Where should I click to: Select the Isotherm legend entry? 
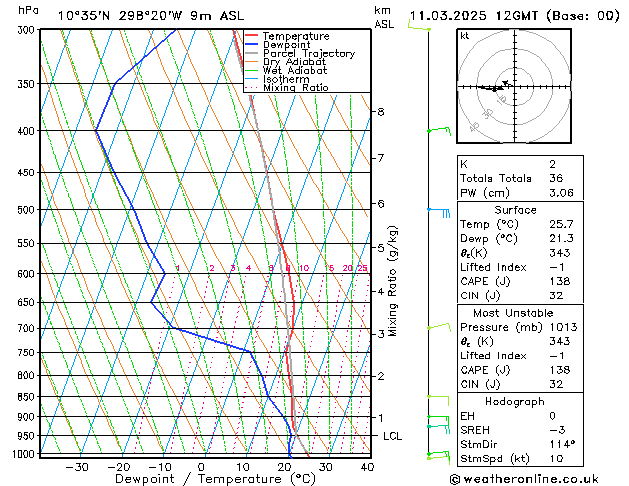286,79
